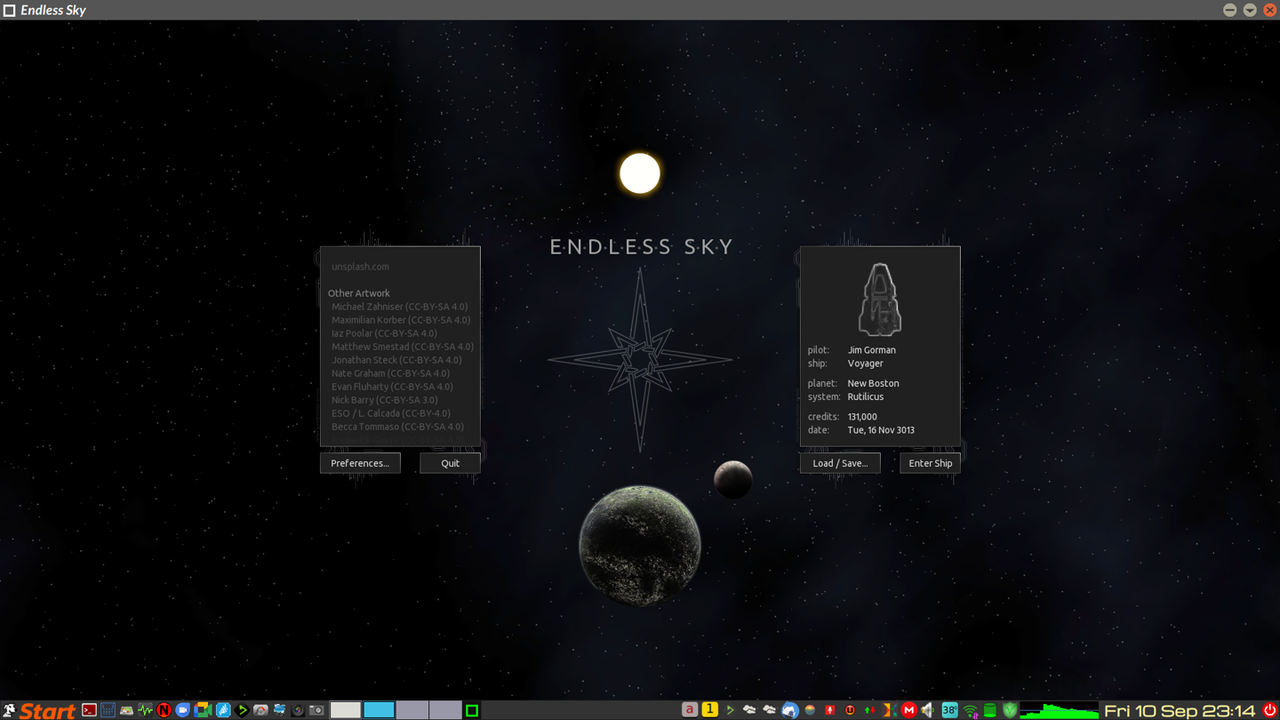Launch the calculator app
1280x720 pixels.
tap(107, 710)
